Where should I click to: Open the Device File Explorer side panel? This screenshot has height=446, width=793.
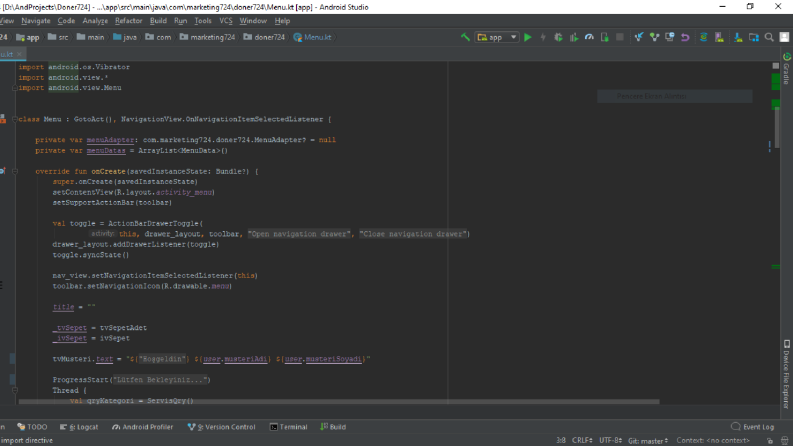(786, 374)
